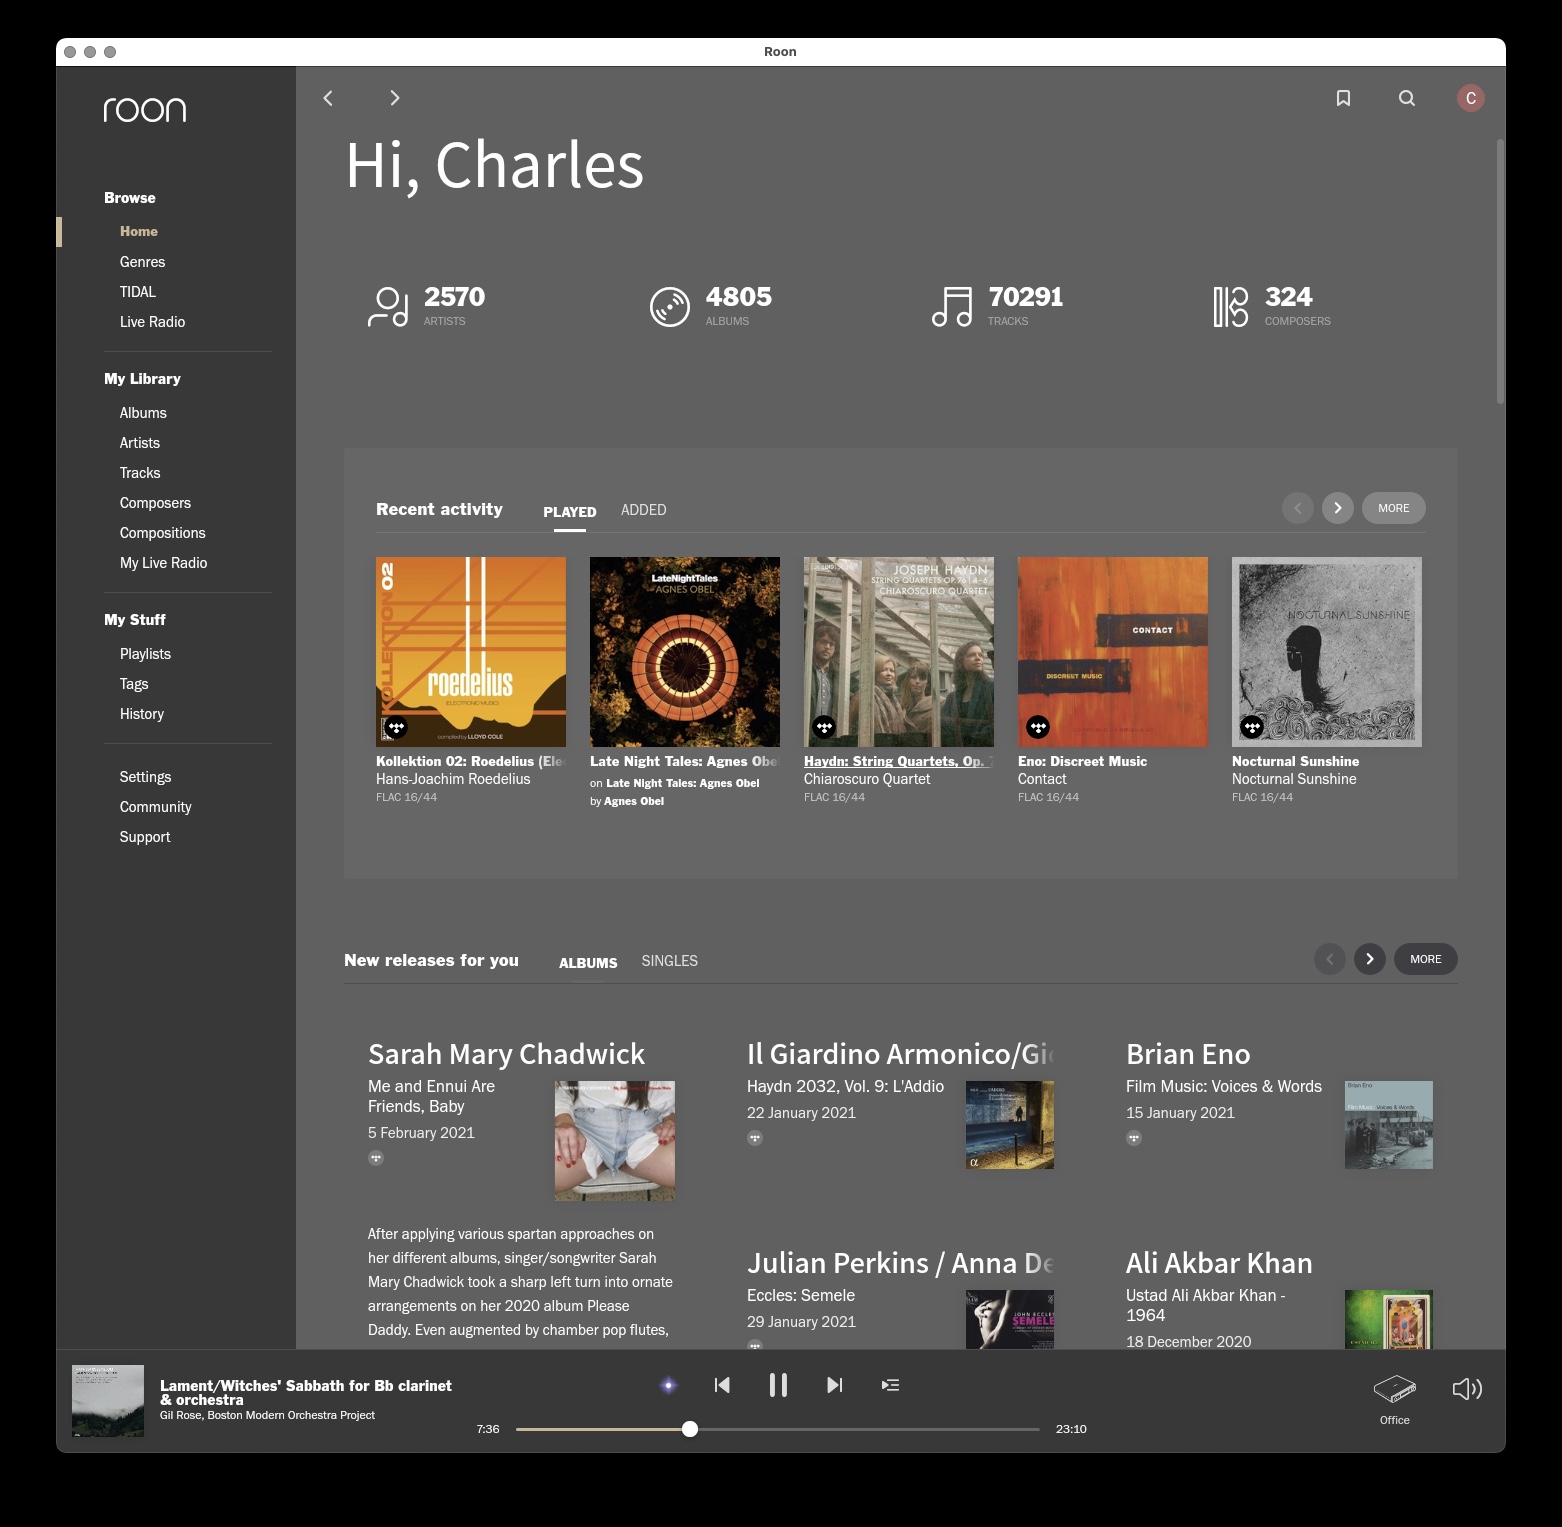This screenshot has width=1562, height=1527.
Task: Open Playlists in My Stuff
Action: (145, 654)
